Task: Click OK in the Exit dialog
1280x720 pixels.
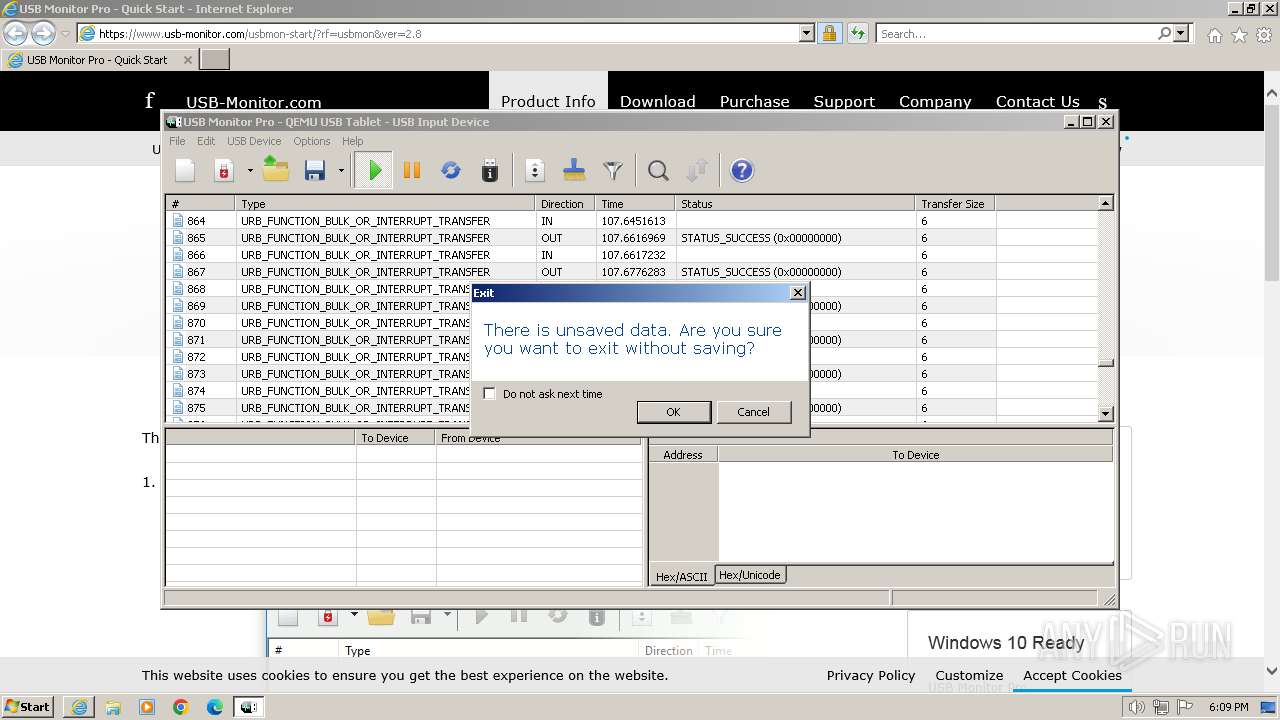Action: click(x=673, y=412)
